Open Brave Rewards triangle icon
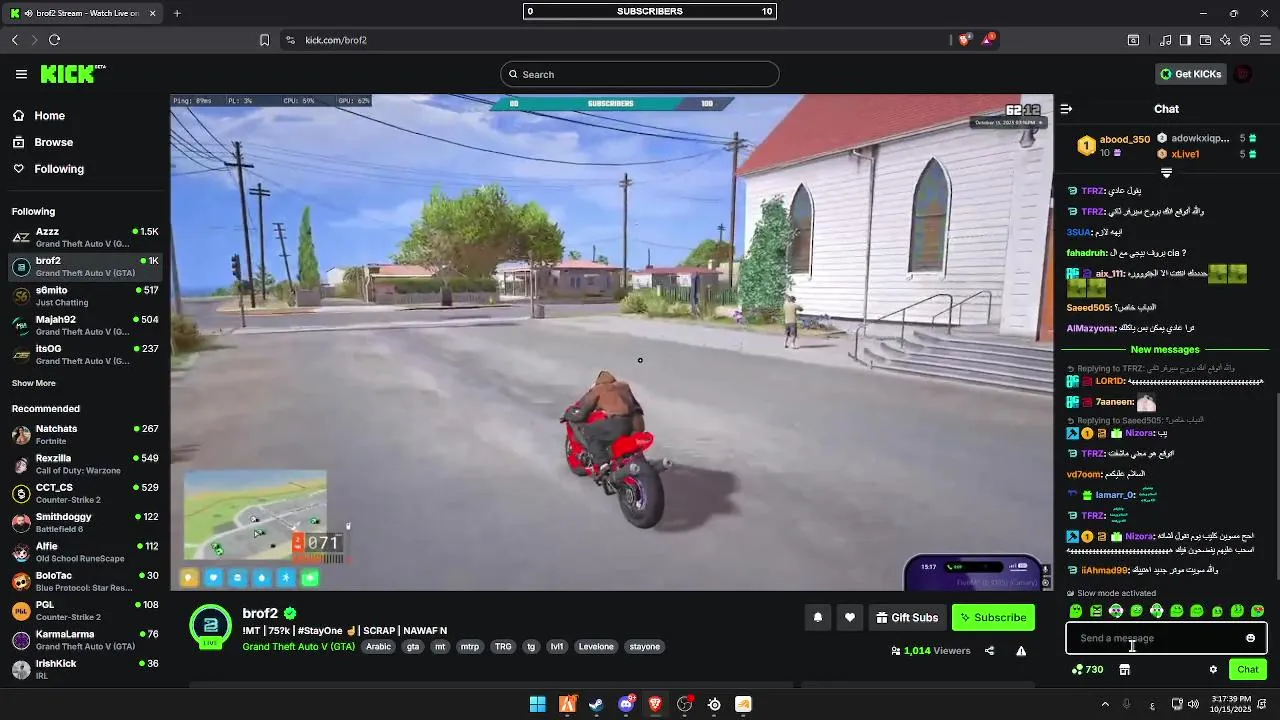The image size is (1280, 720). point(987,40)
